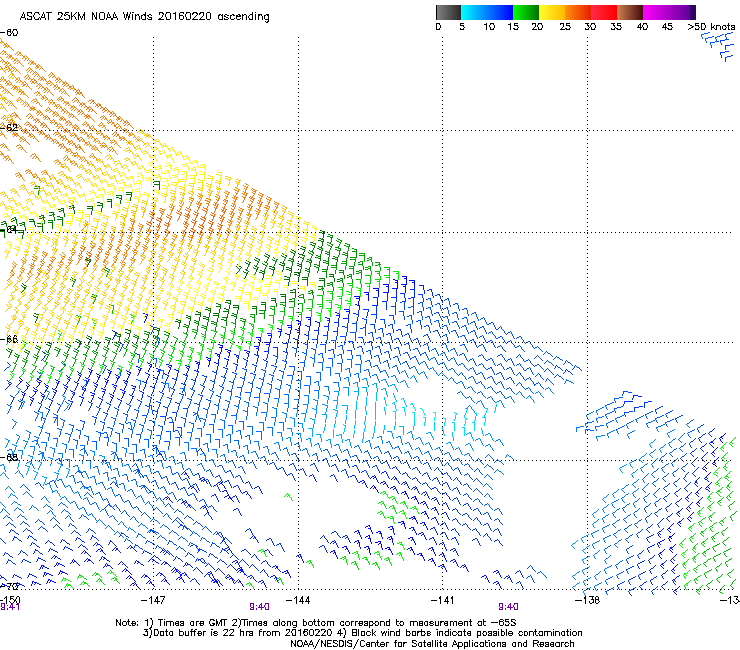Click the 9:40 time label beside -144
The image size is (740, 650).
pos(260,607)
